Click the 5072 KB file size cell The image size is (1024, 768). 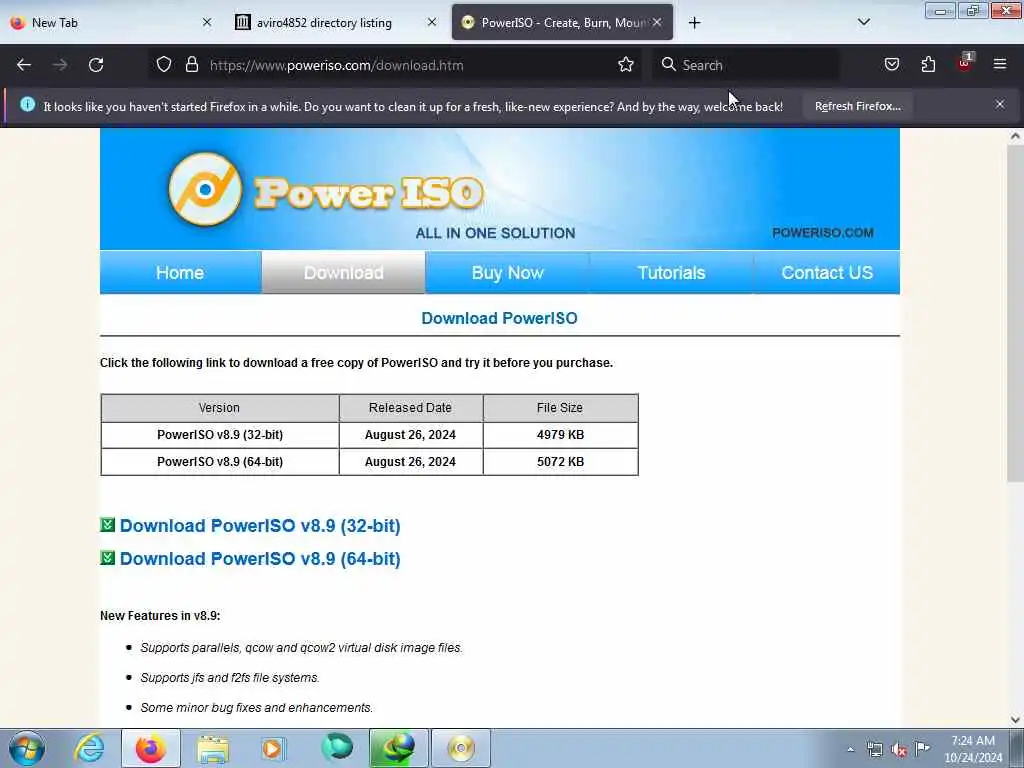pyautogui.click(x=560, y=462)
